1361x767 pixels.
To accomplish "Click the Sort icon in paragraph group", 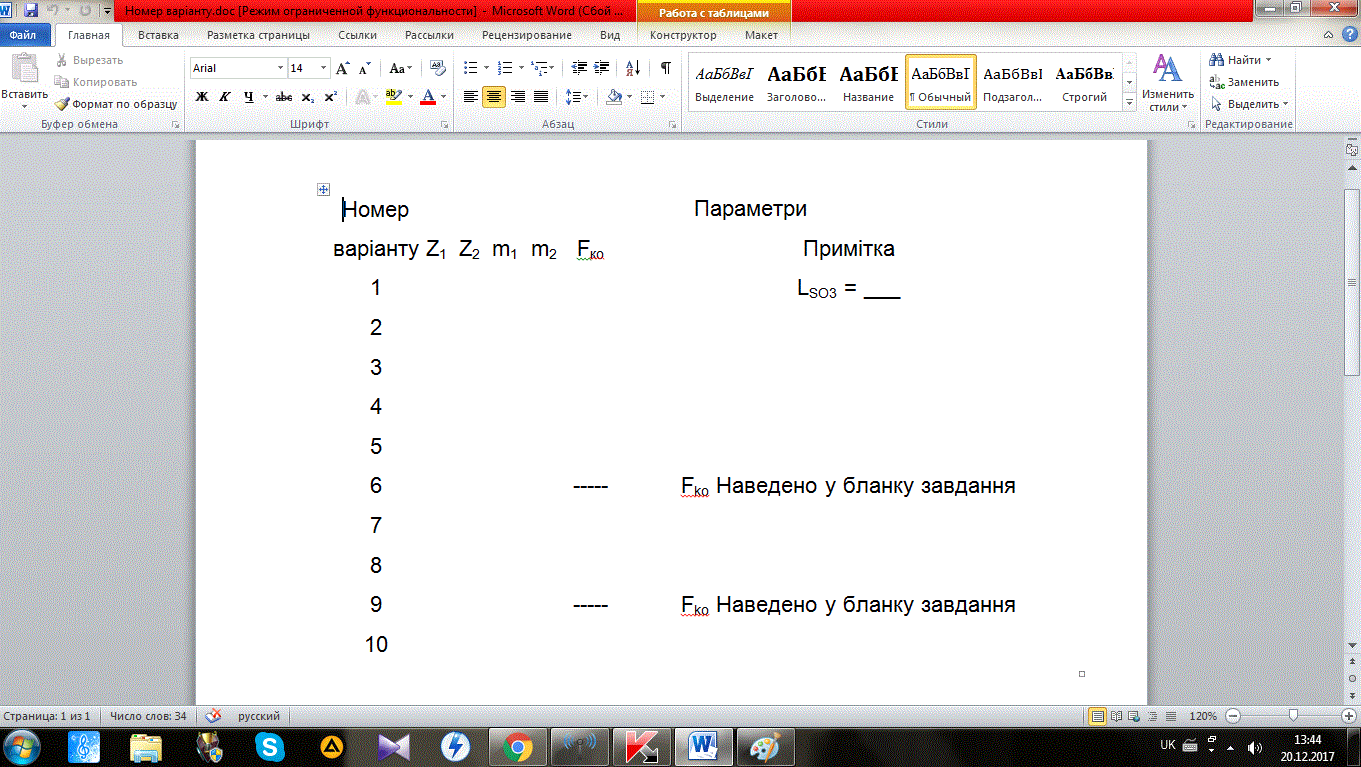I will [x=633, y=68].
